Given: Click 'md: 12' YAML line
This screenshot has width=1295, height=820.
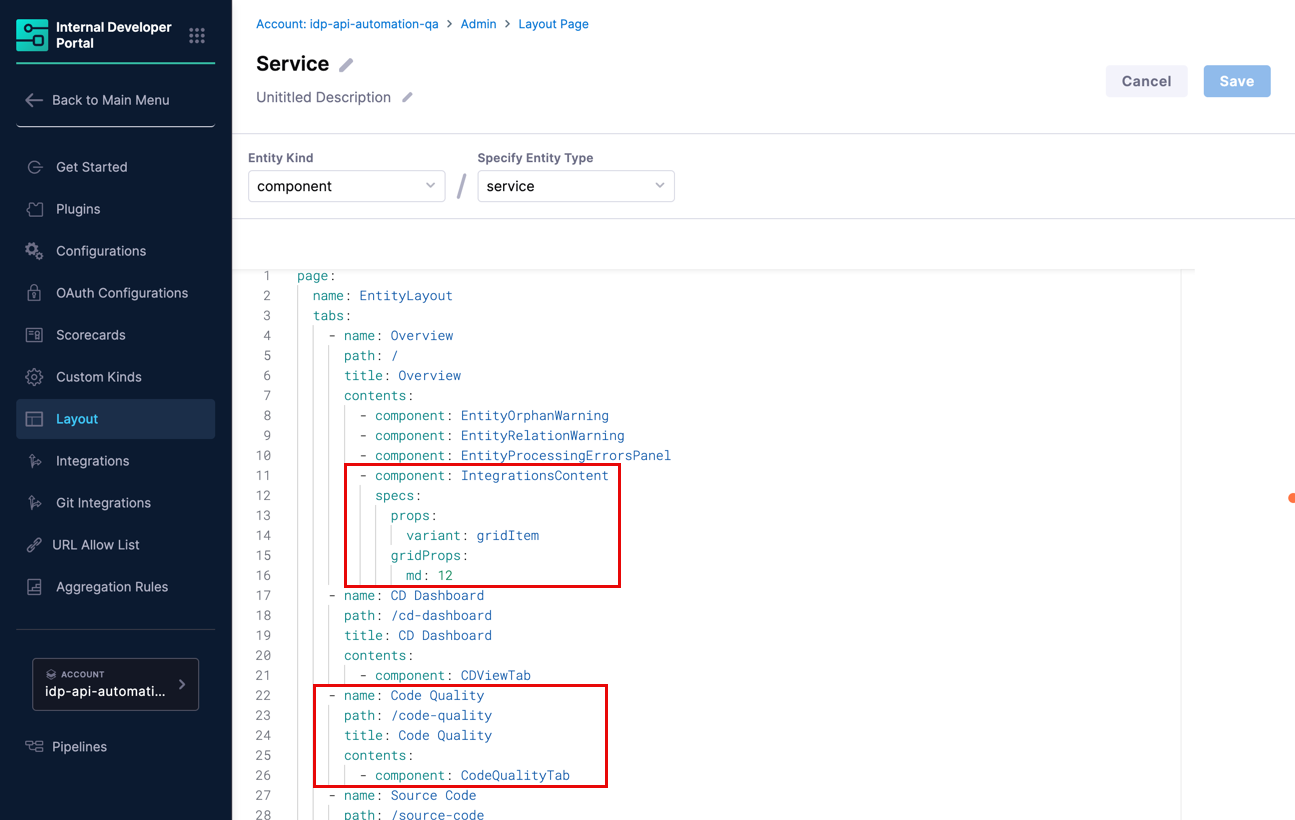Looking at the screenshot, I should 429,576.
